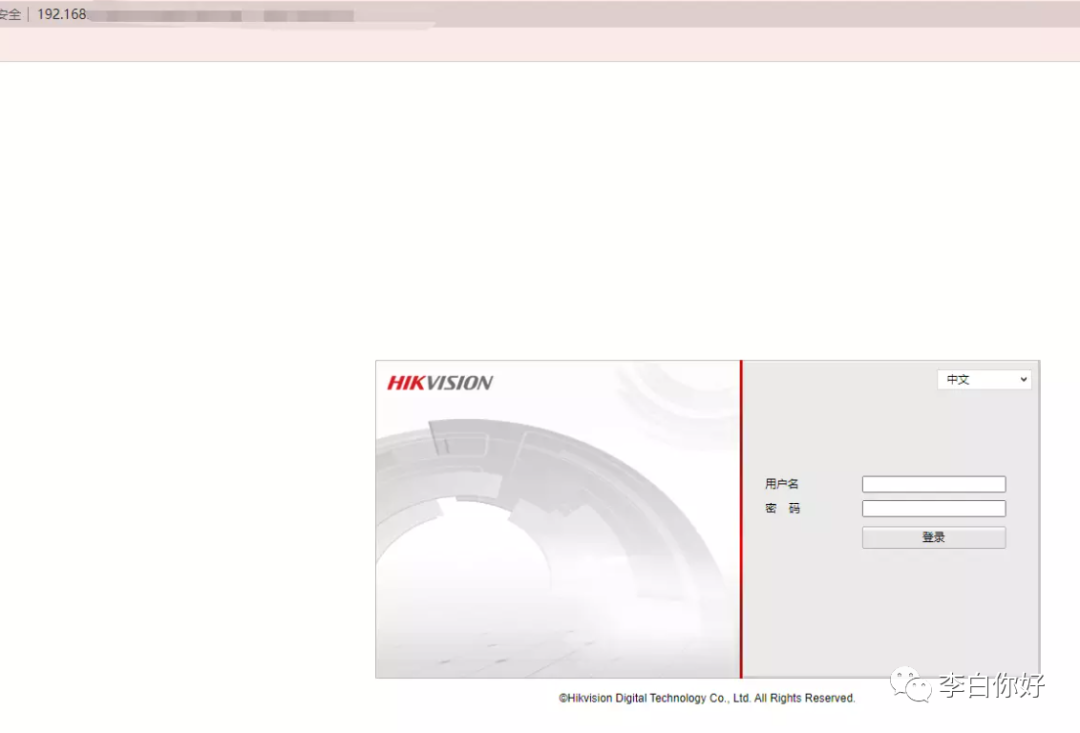Screen dimensions: 1080x733
Task: Click the 密码 label text
Action: 782,508
